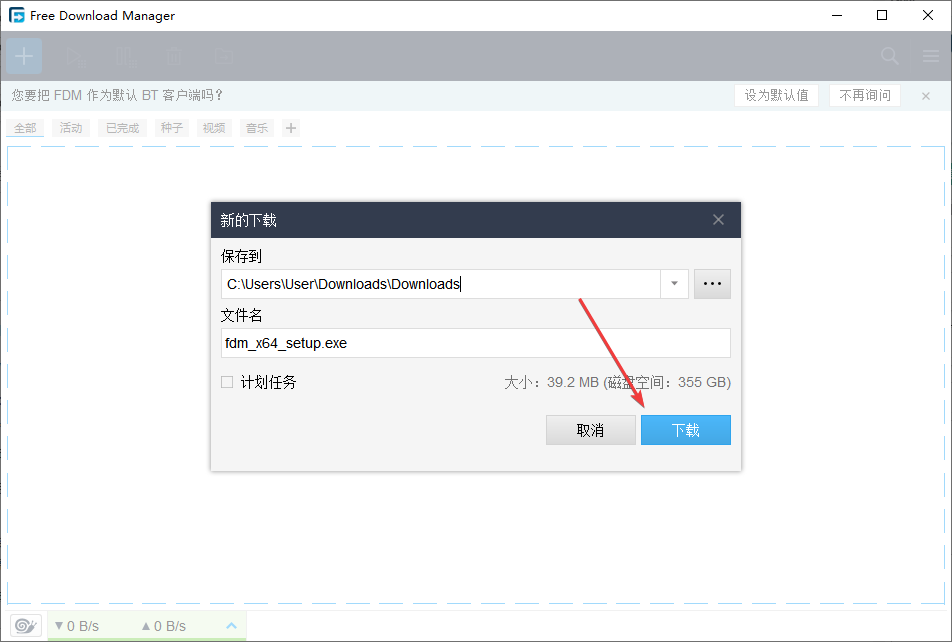Viewport: 952px width, 642px height.
Task: Open the hamburger main menu
Action: 931,56
